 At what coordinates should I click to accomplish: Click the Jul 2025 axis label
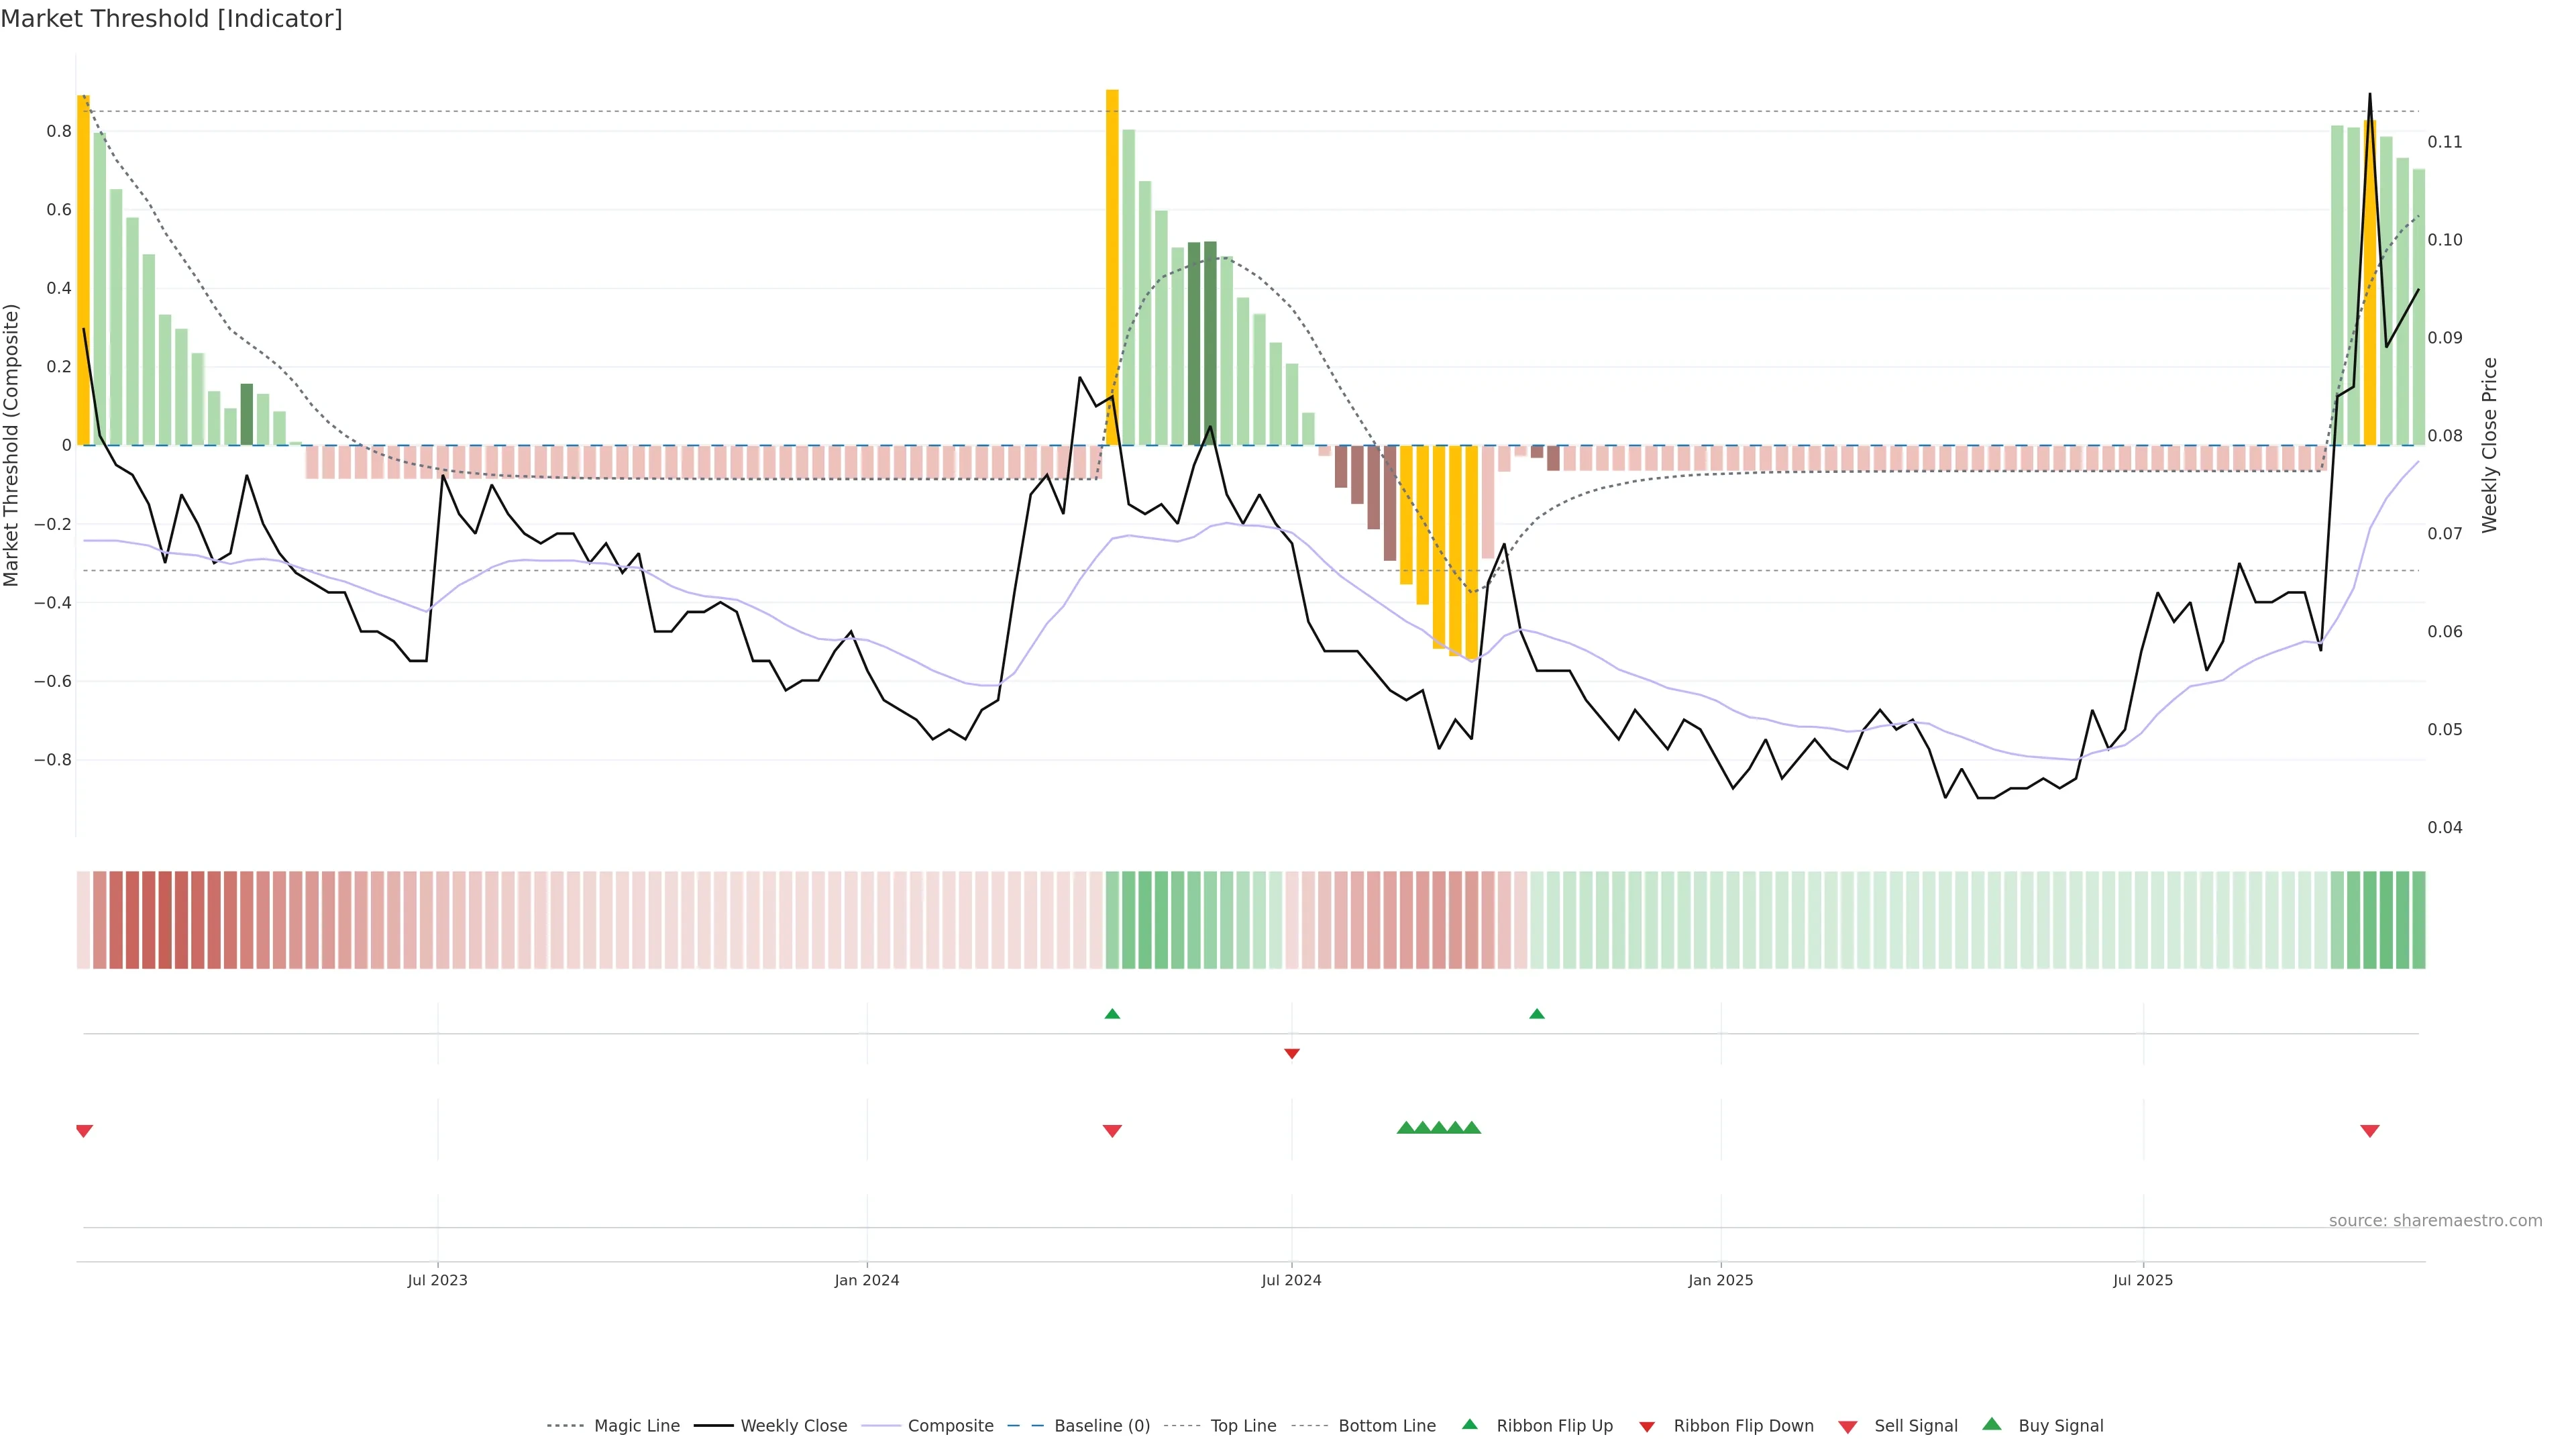click(x=2142, y=1280)
